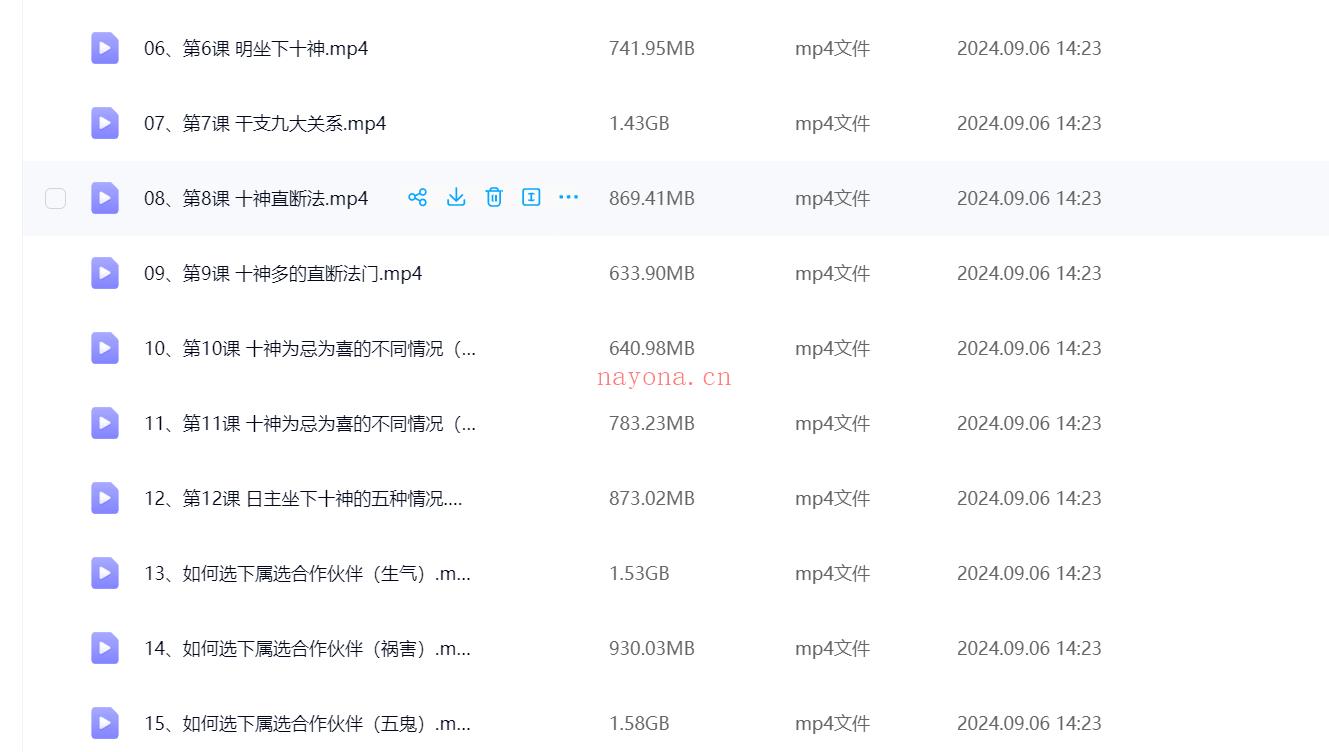Image resolution: width=1329 pixels, height=752 pixels.
Task: Click the date in the 14、如何选下属 row
Action: pos(1029,648)
